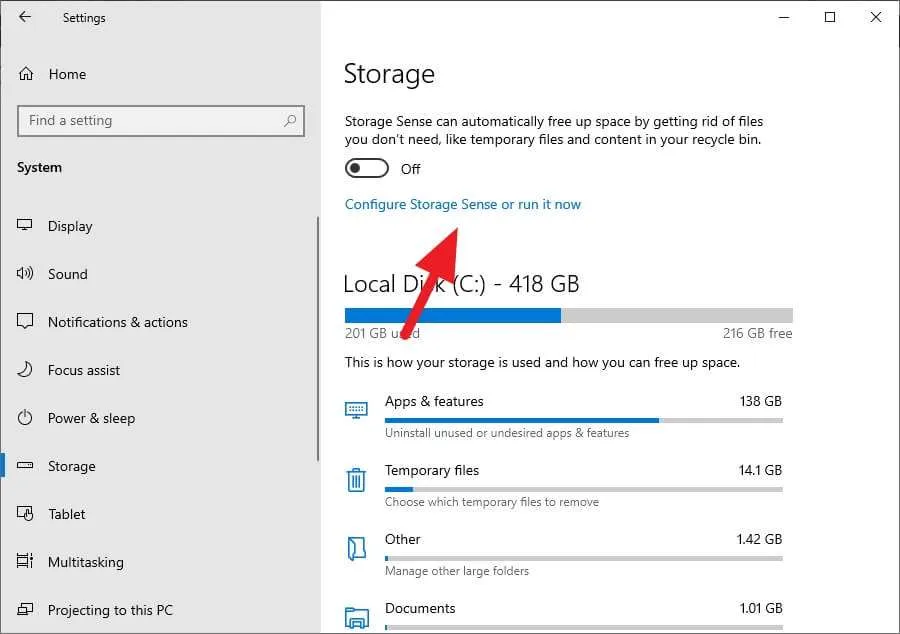This screenshot has width=900, height=634.
Task: Click the Notifications & actions icon
Action: tap(25, 321)
